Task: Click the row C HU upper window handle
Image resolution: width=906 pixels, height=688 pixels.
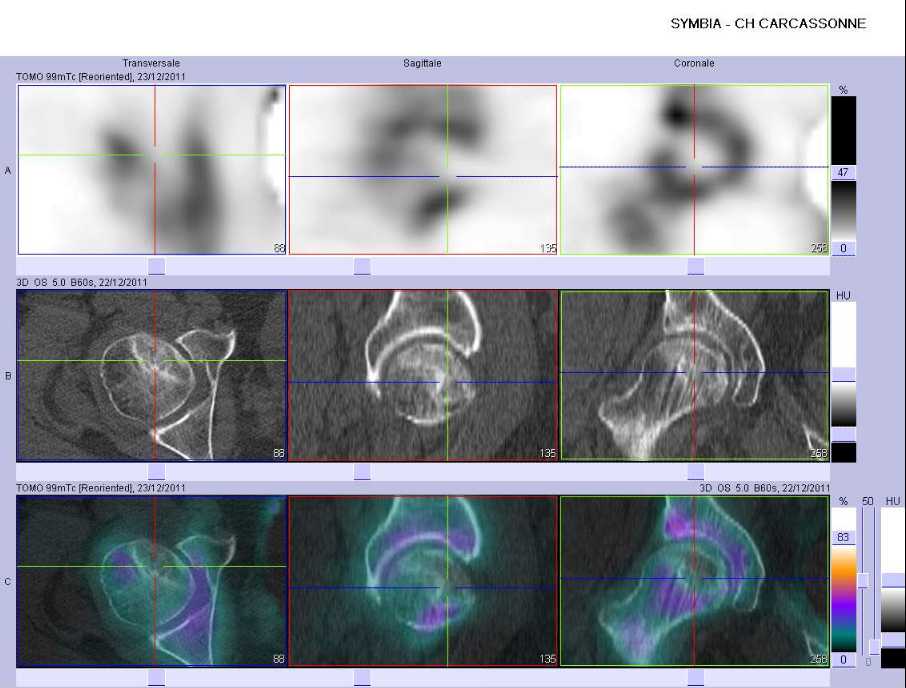Action: pos(893,581)
